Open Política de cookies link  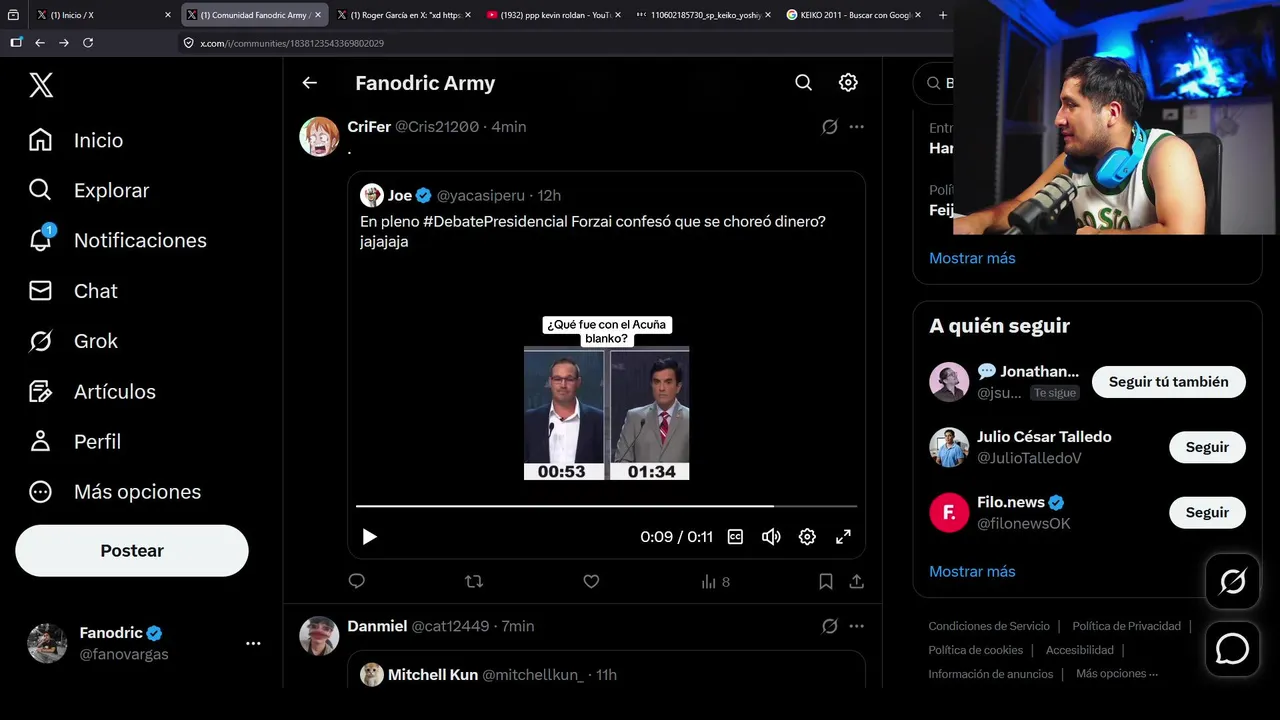coord(975,650)
